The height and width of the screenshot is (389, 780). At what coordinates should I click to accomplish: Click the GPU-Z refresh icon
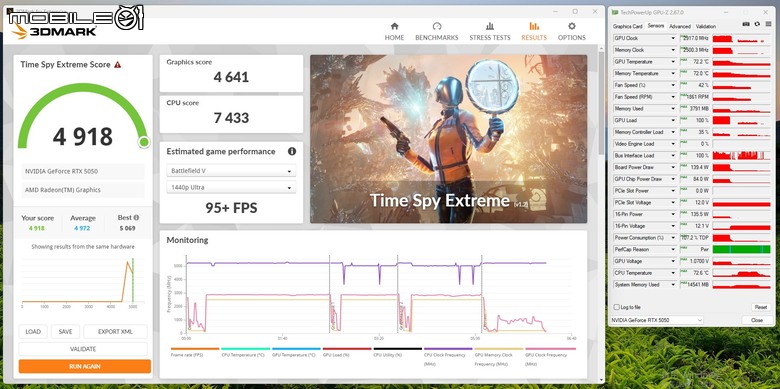[757, 24]
